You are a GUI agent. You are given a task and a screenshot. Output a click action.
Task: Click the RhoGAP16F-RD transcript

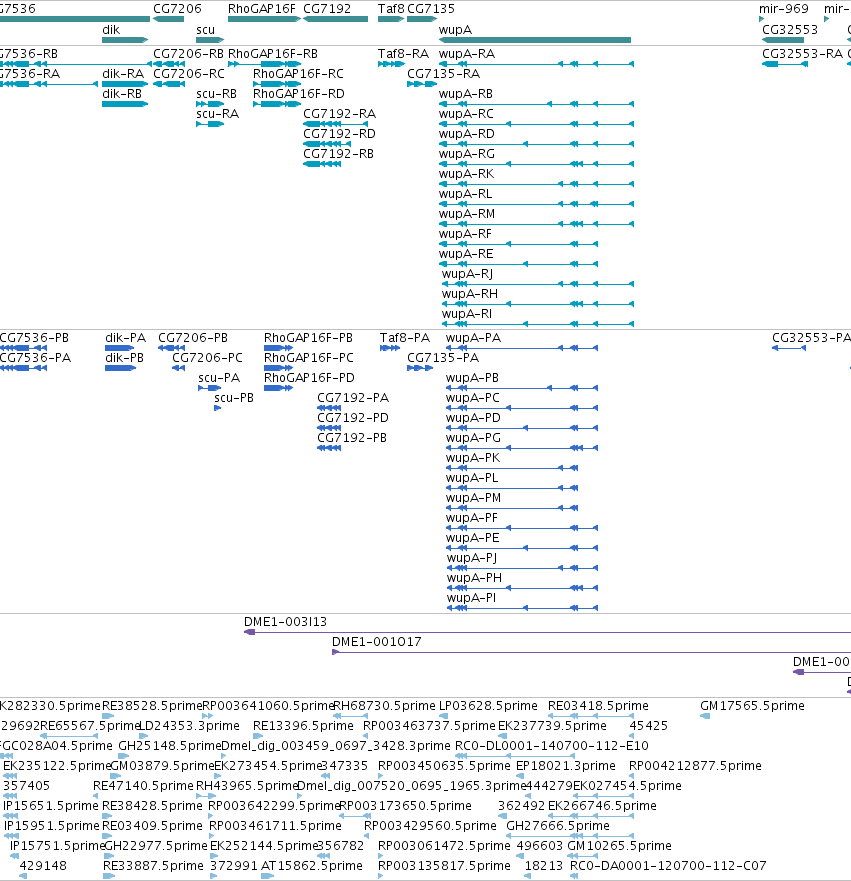click(x=277, y=104)
